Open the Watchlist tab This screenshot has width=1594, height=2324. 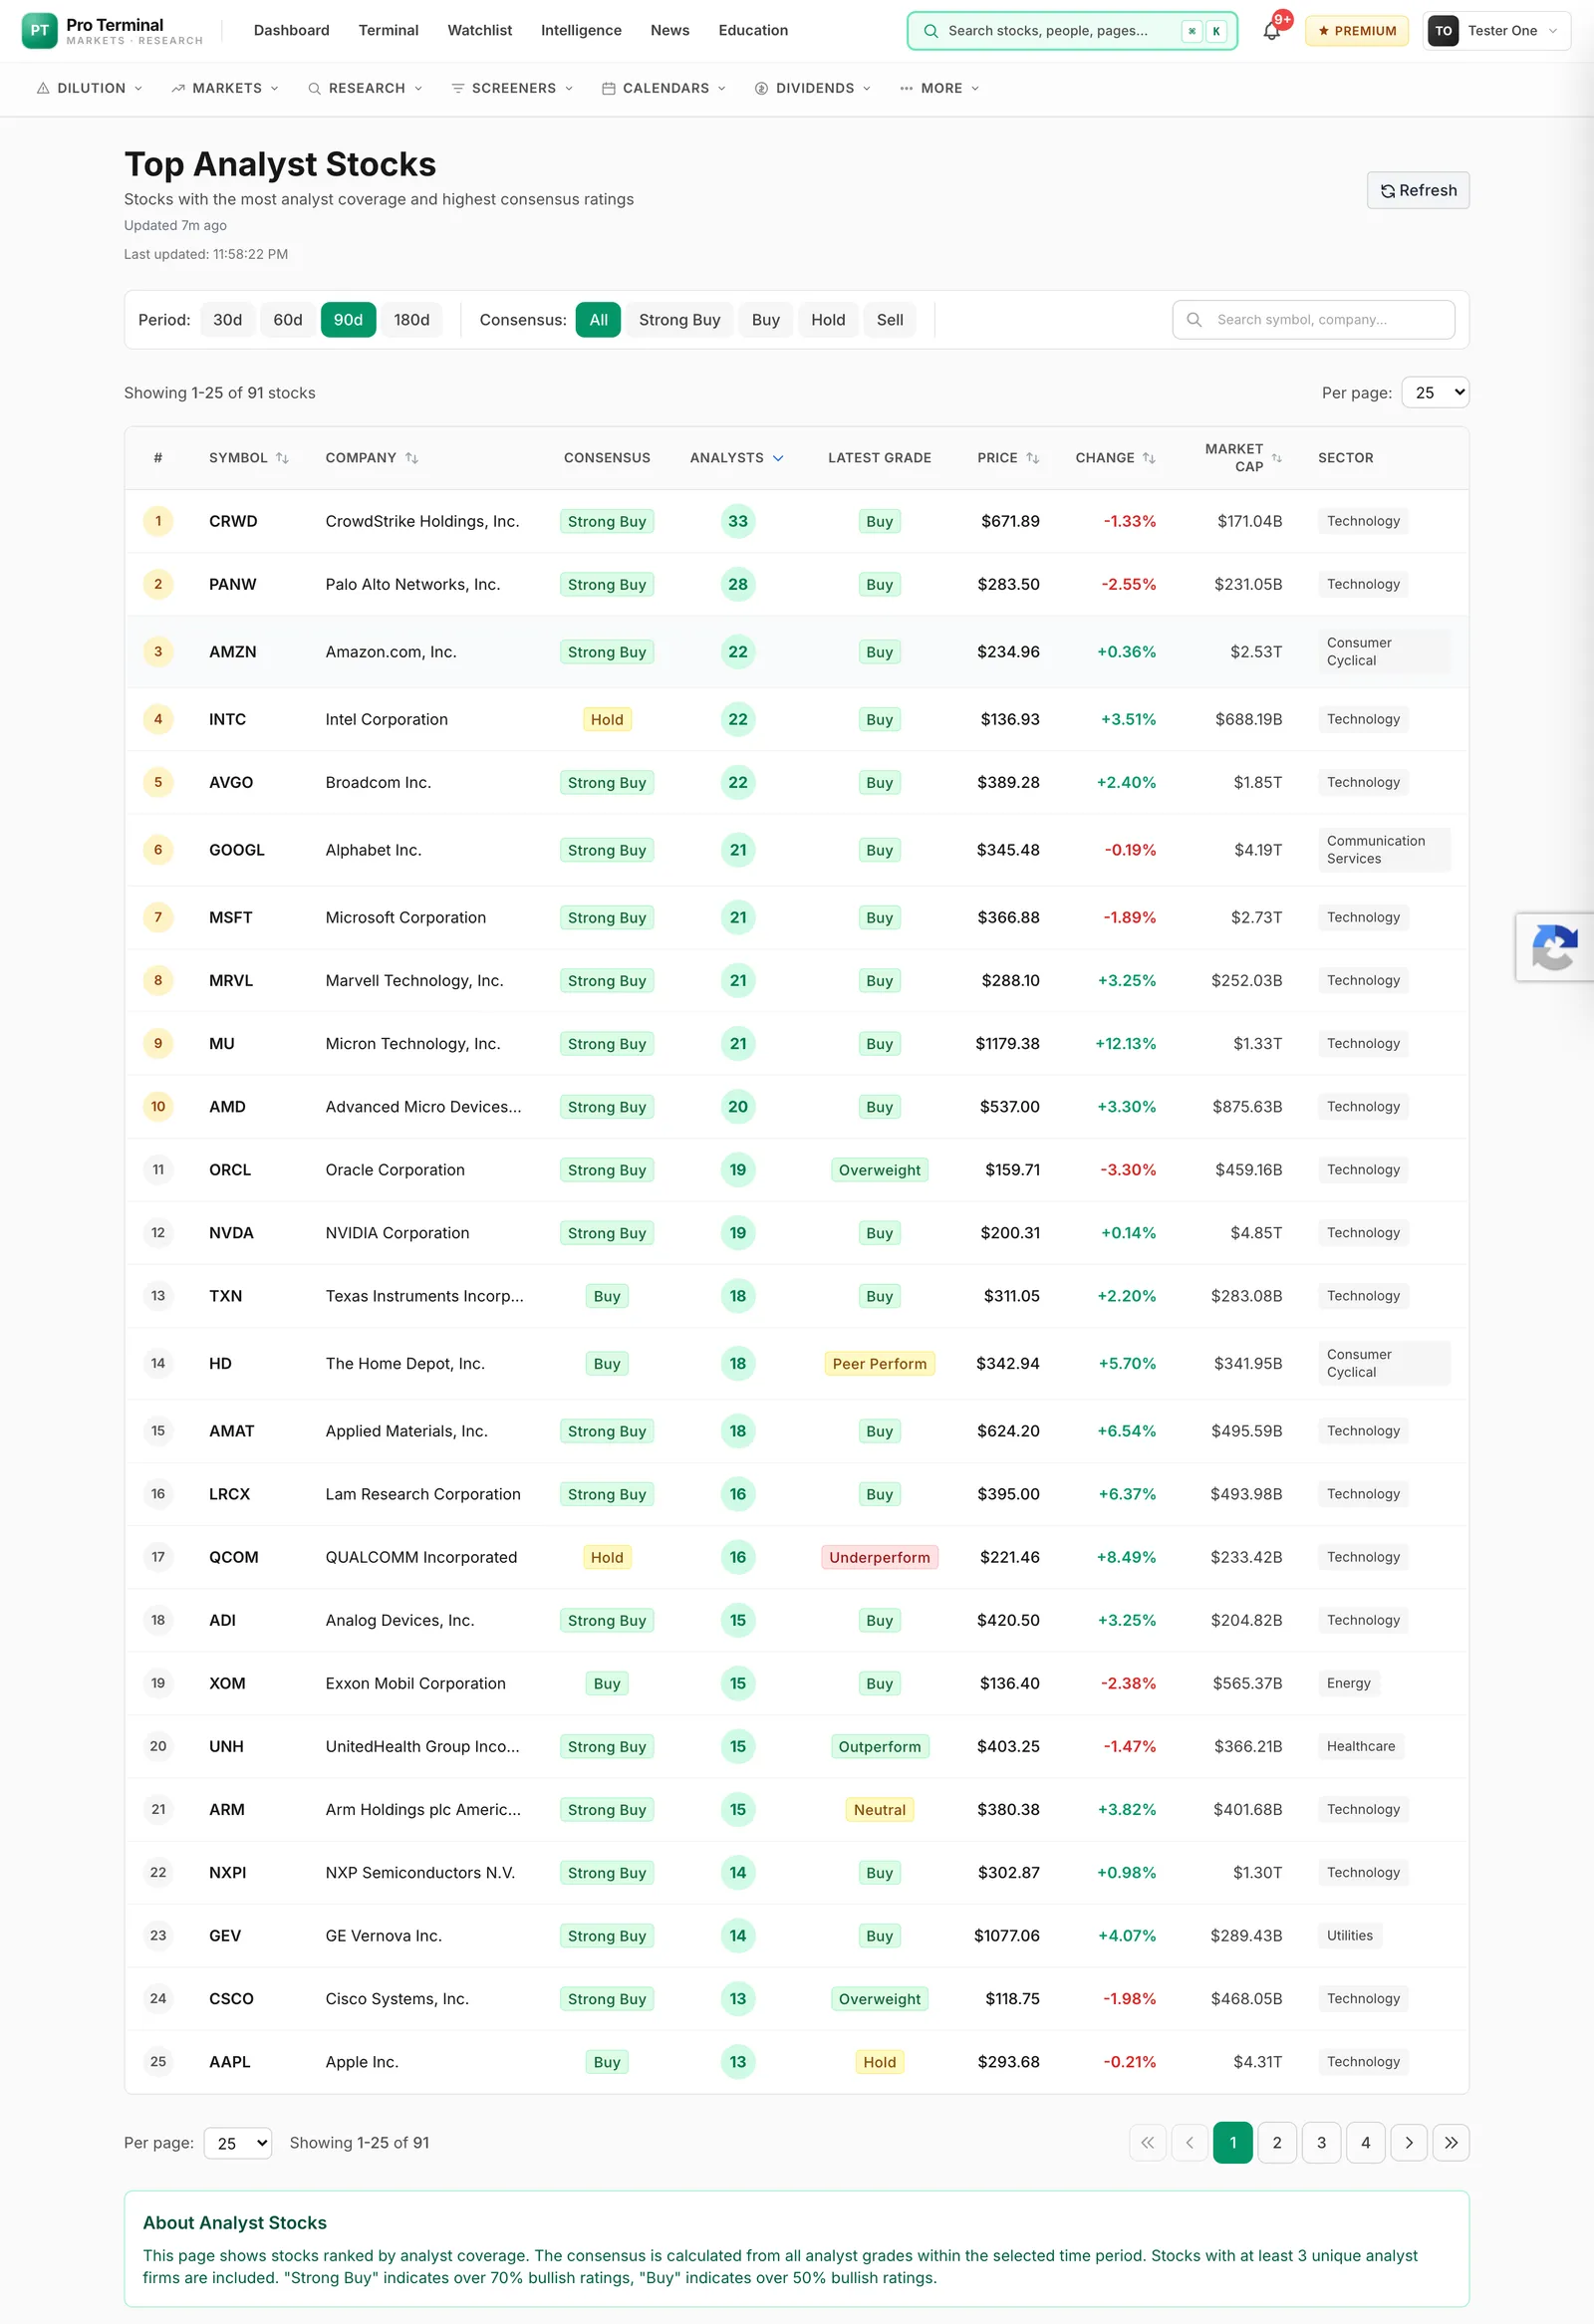coord(480,31)
